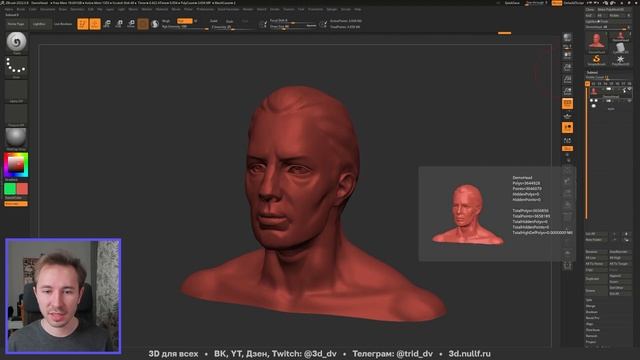Adjust the Rgb Intensity slider
The width and height of the screenshot is (640, 360).
click(185, 27)
